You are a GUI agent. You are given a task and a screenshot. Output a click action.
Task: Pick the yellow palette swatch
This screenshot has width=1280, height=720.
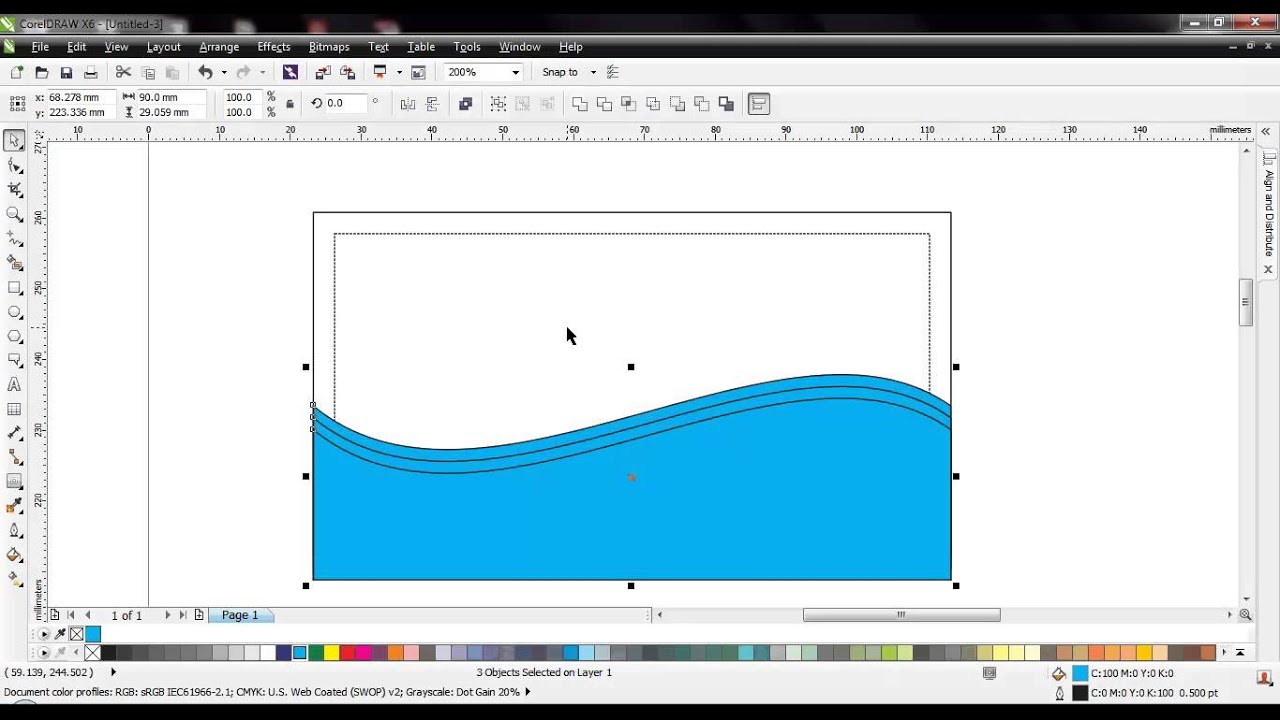click(x=331, y=653)
